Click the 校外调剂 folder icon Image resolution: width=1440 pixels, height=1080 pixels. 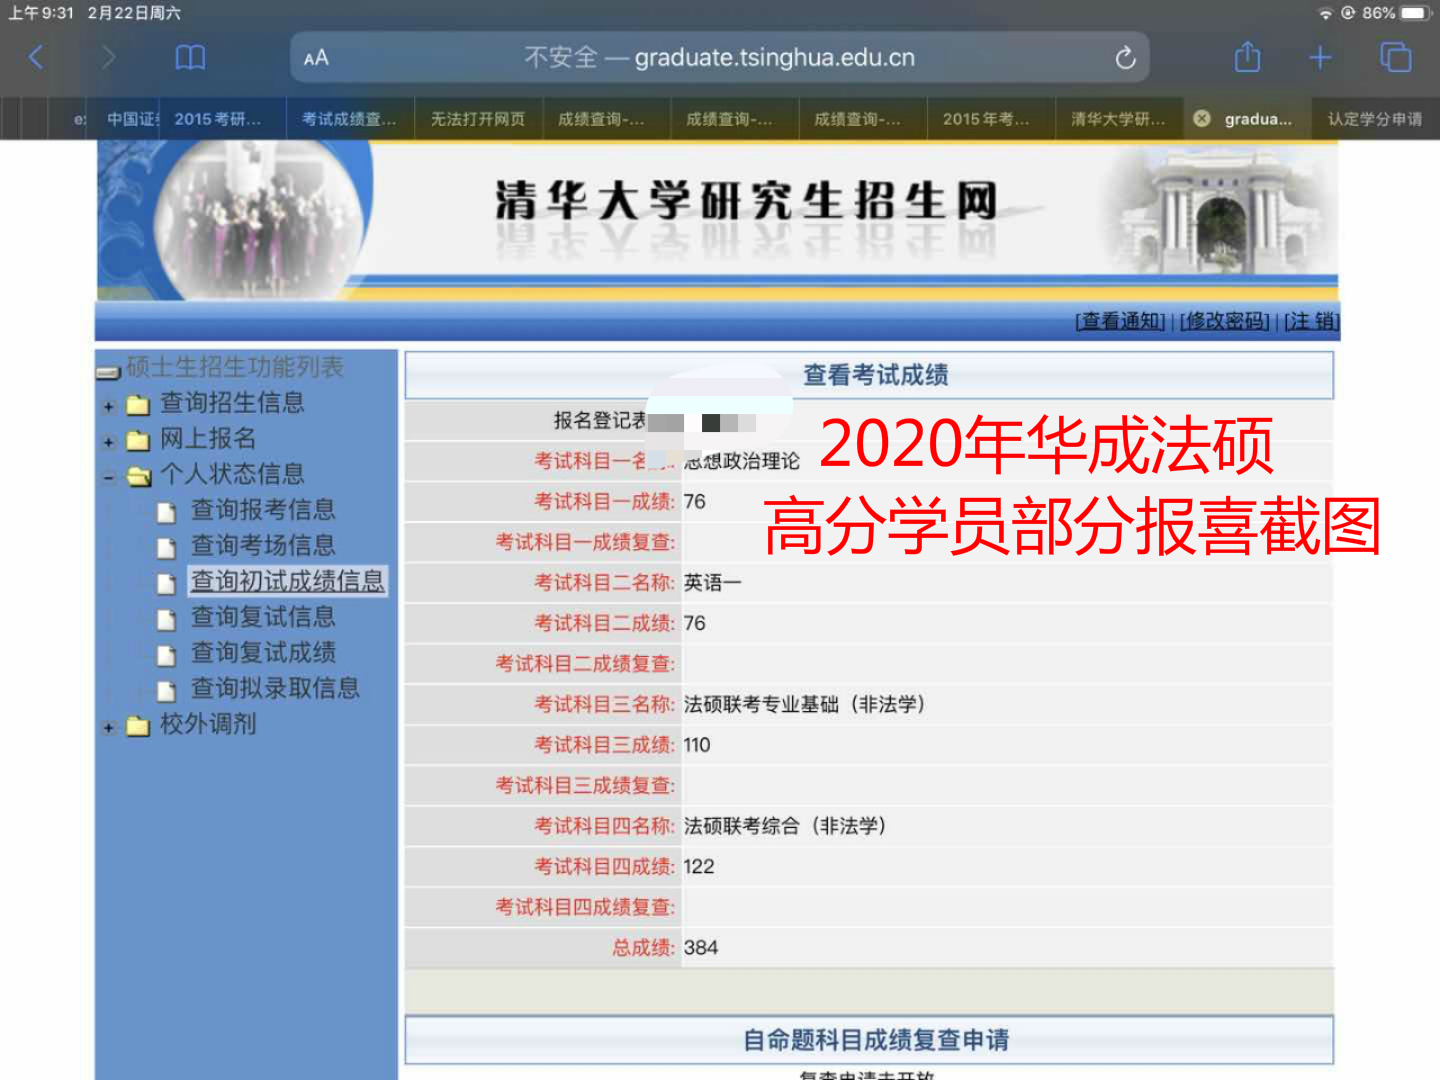click(138, 726)
